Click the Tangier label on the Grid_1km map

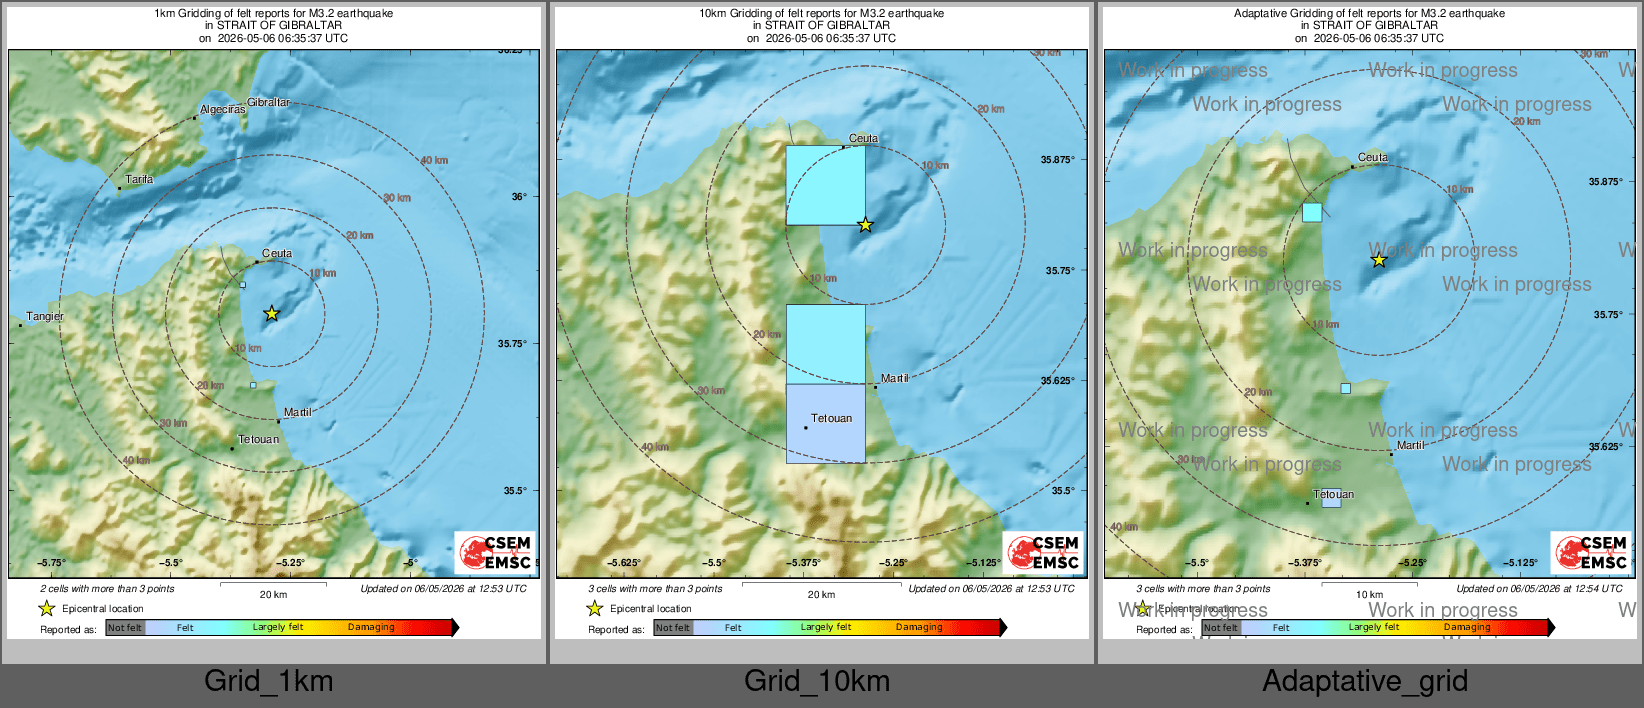click(45, 317)
